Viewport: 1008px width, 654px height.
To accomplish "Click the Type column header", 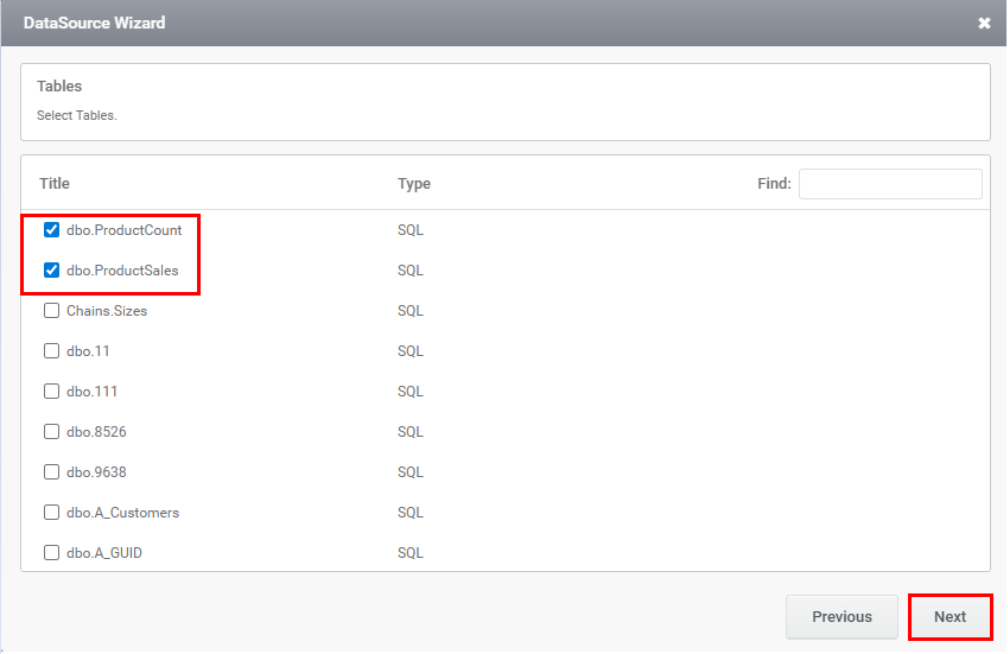I will [414, 183].
